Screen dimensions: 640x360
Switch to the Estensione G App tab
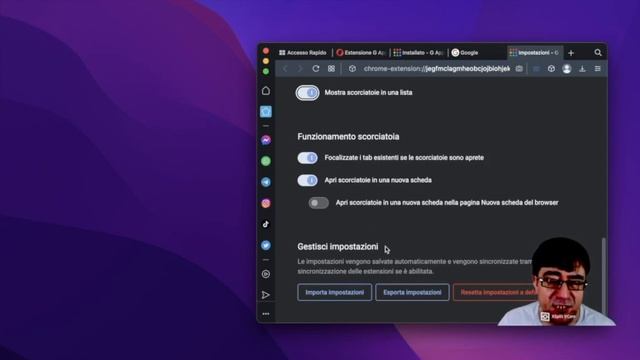[361, 53]
